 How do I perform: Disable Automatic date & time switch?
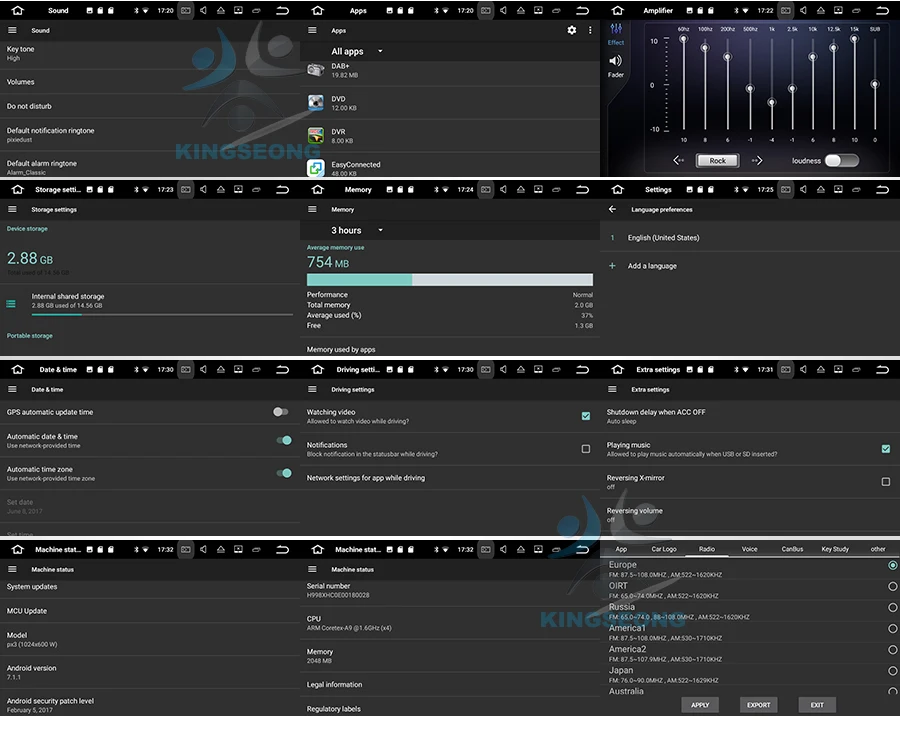(284, 440)
